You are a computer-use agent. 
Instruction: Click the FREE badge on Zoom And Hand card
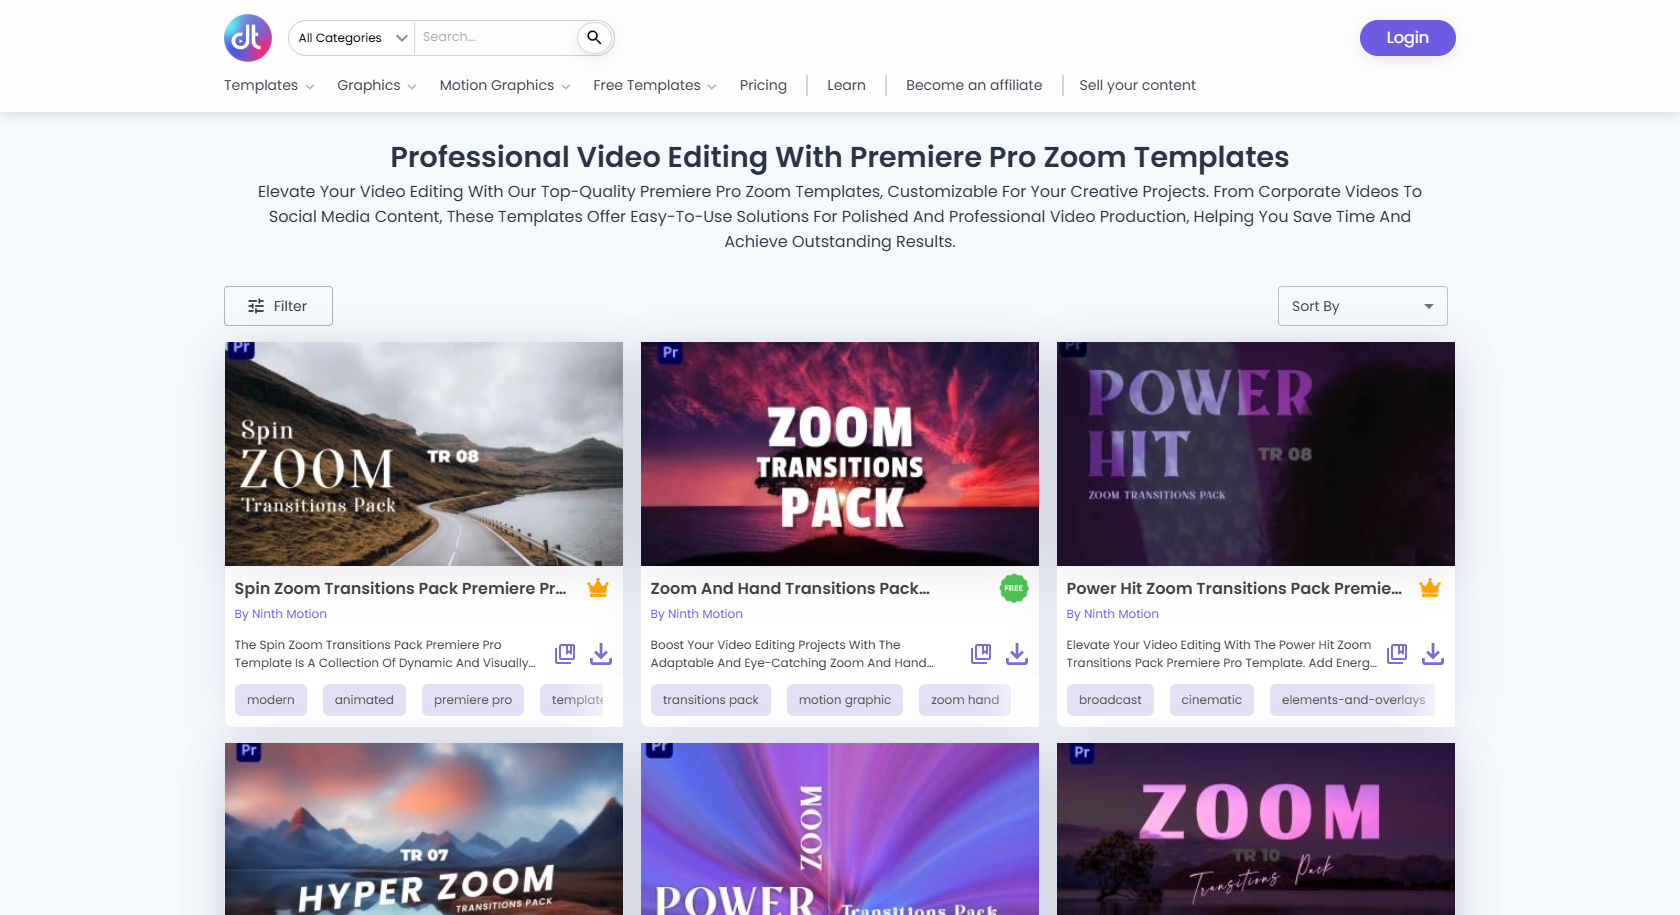(x=1014, y=588)
